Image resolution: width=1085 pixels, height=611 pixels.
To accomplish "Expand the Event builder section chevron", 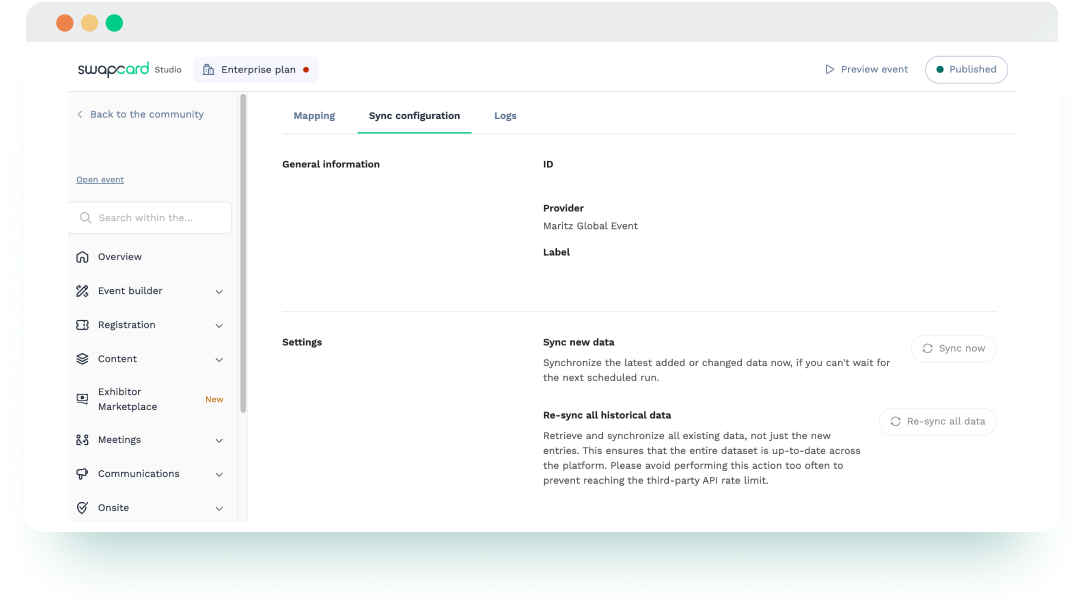I will (219, 291).
